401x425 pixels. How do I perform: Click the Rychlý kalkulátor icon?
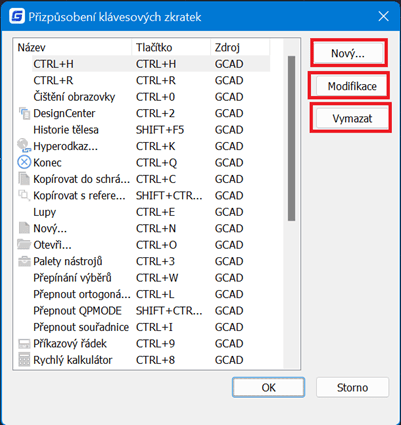point(24,360)
